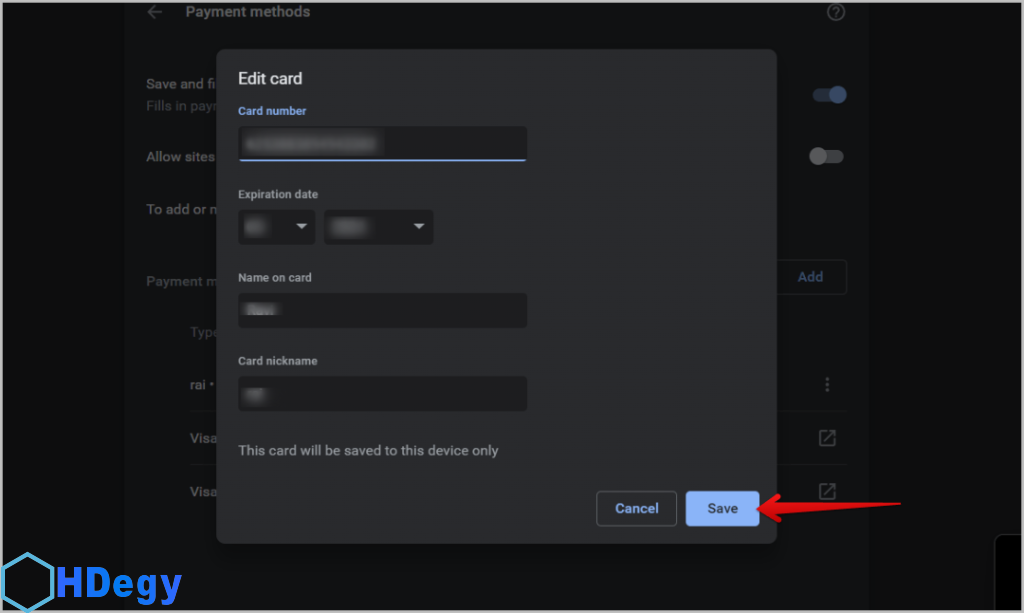Image resolution: width=1024 pixels, height=613 pixels.
Task: Focus the Card number input field
Action: [x=382, y=143]
